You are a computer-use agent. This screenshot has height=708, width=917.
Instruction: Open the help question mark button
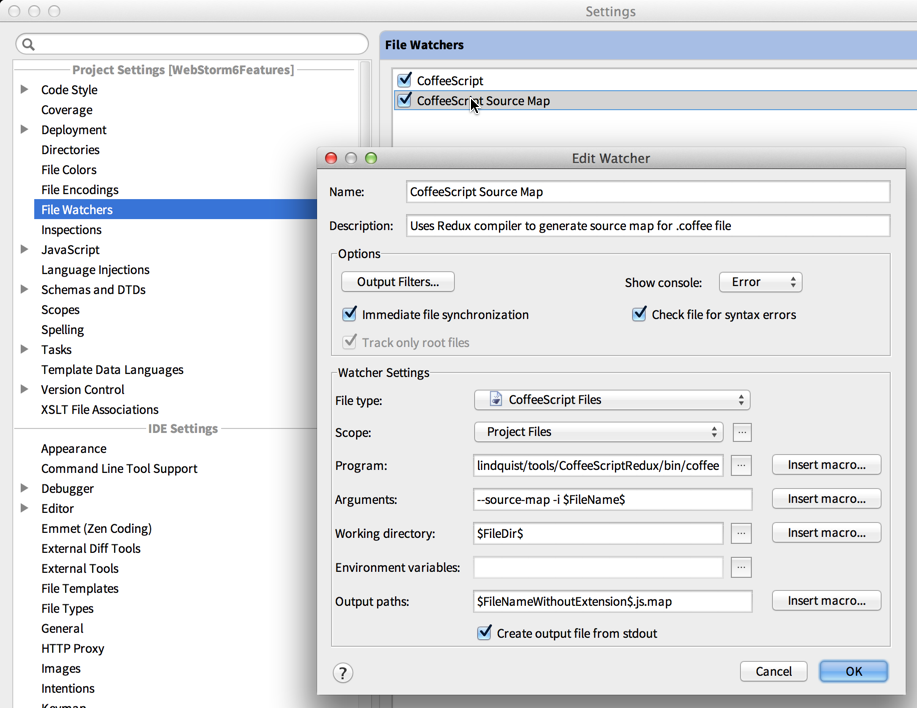click(x=343, y=673)
